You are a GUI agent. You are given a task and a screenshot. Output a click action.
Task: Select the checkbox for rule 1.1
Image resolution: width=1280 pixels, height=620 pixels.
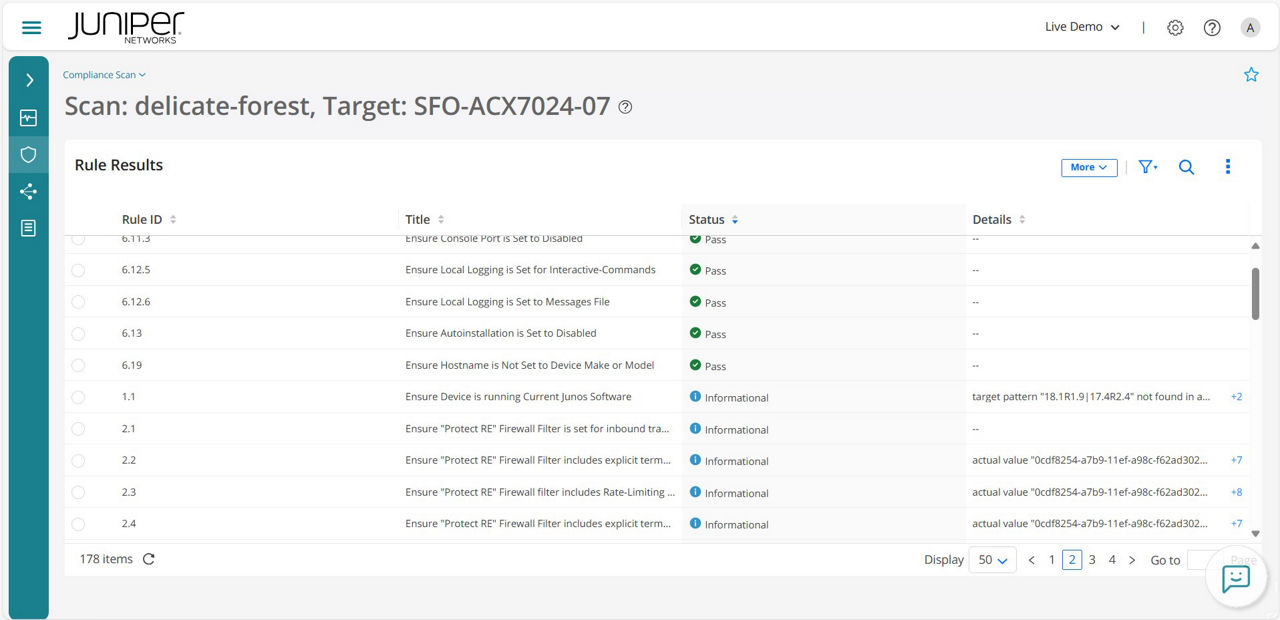coord(78,396)
